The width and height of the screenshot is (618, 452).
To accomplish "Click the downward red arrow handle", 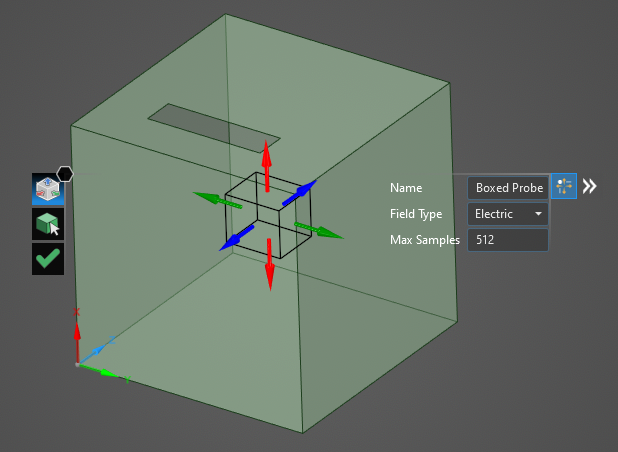I will [x=270, y=264].
